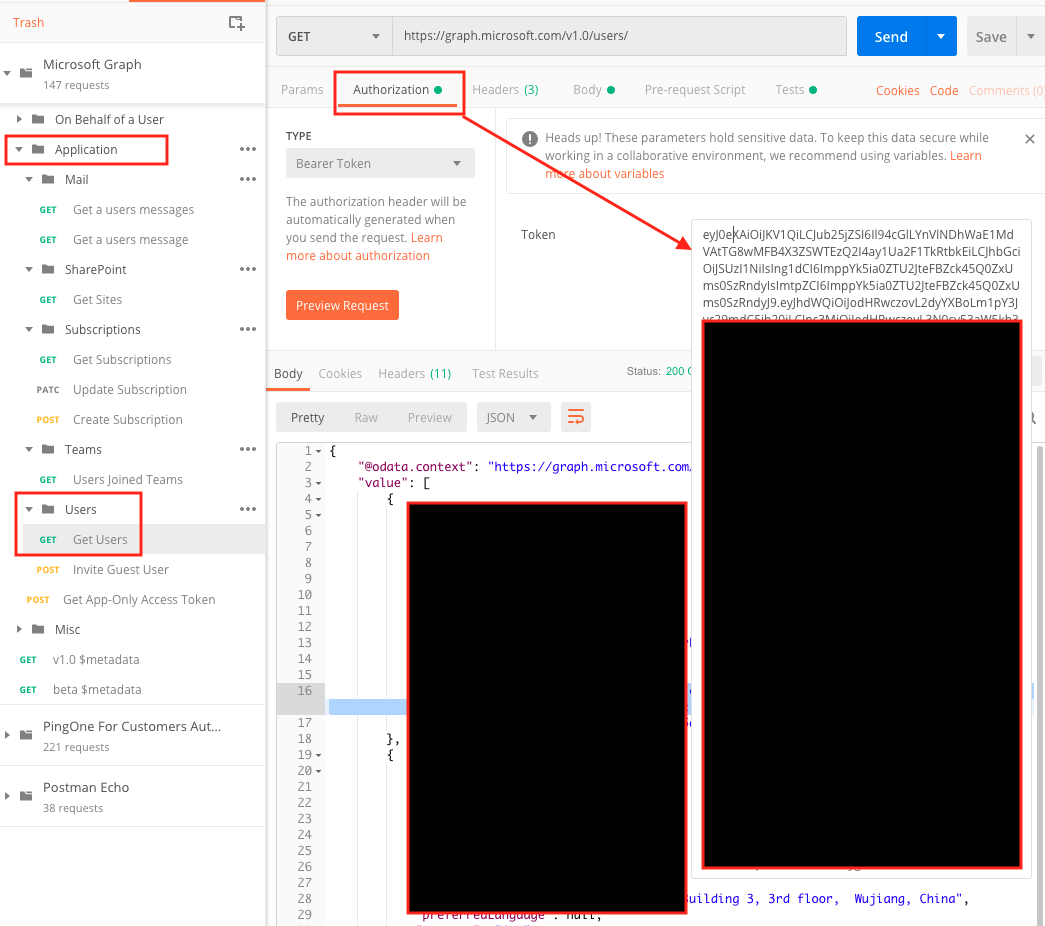Collapse the Teams folder
This screenshot has height=926, width=1045.
29,449
